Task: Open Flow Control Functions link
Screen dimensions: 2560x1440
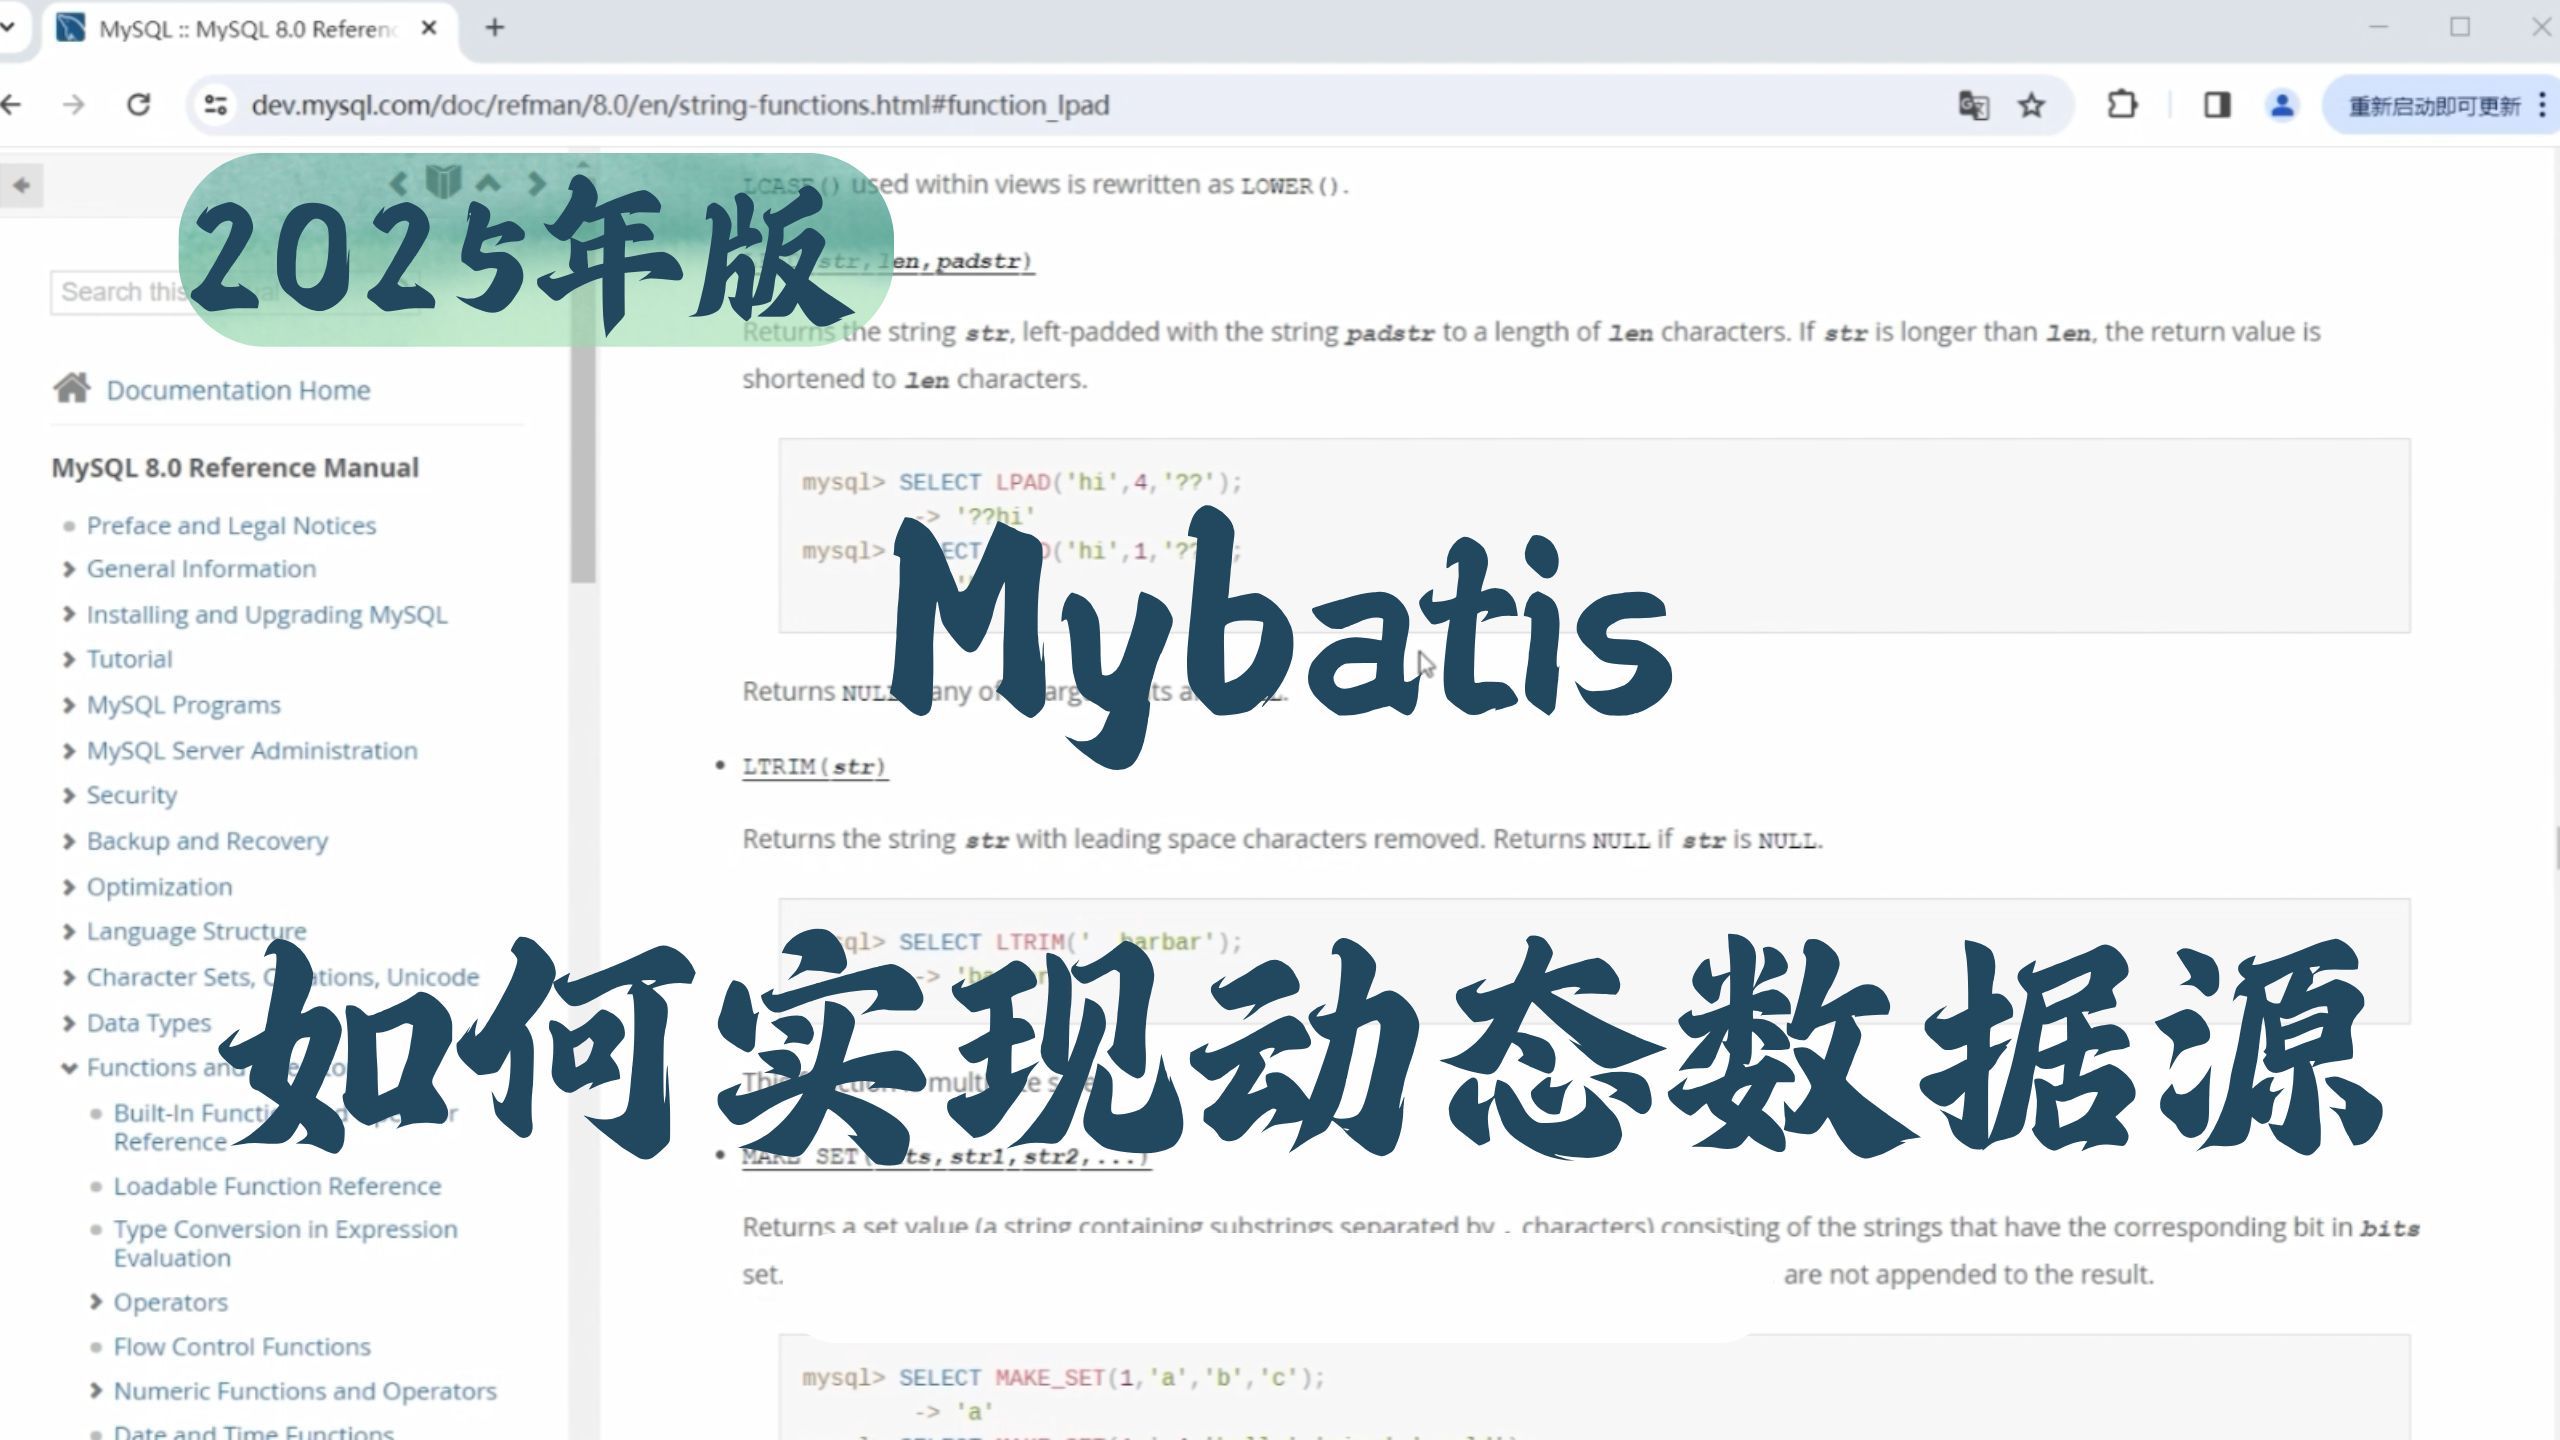Action: tap(242, 1347)
